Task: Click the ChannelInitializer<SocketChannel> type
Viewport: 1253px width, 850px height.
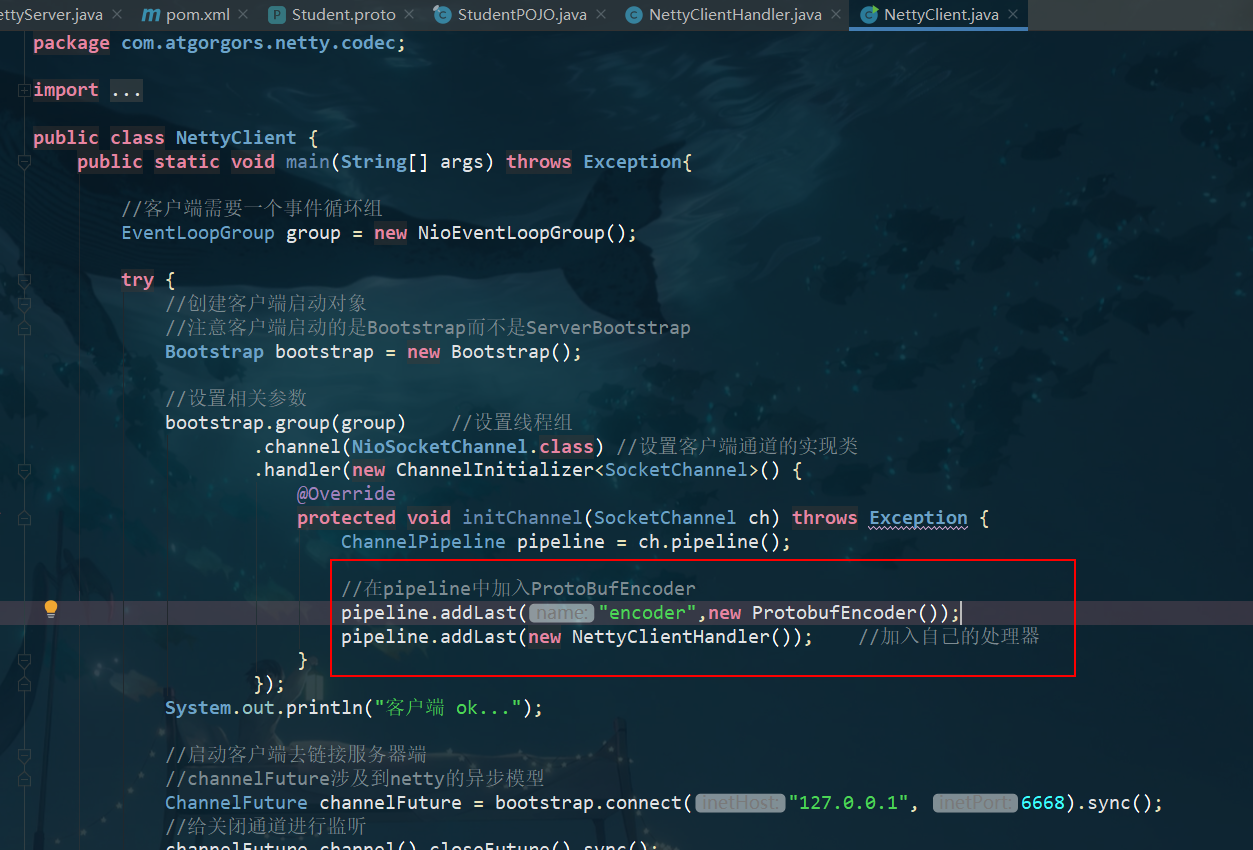Action: 577,470
